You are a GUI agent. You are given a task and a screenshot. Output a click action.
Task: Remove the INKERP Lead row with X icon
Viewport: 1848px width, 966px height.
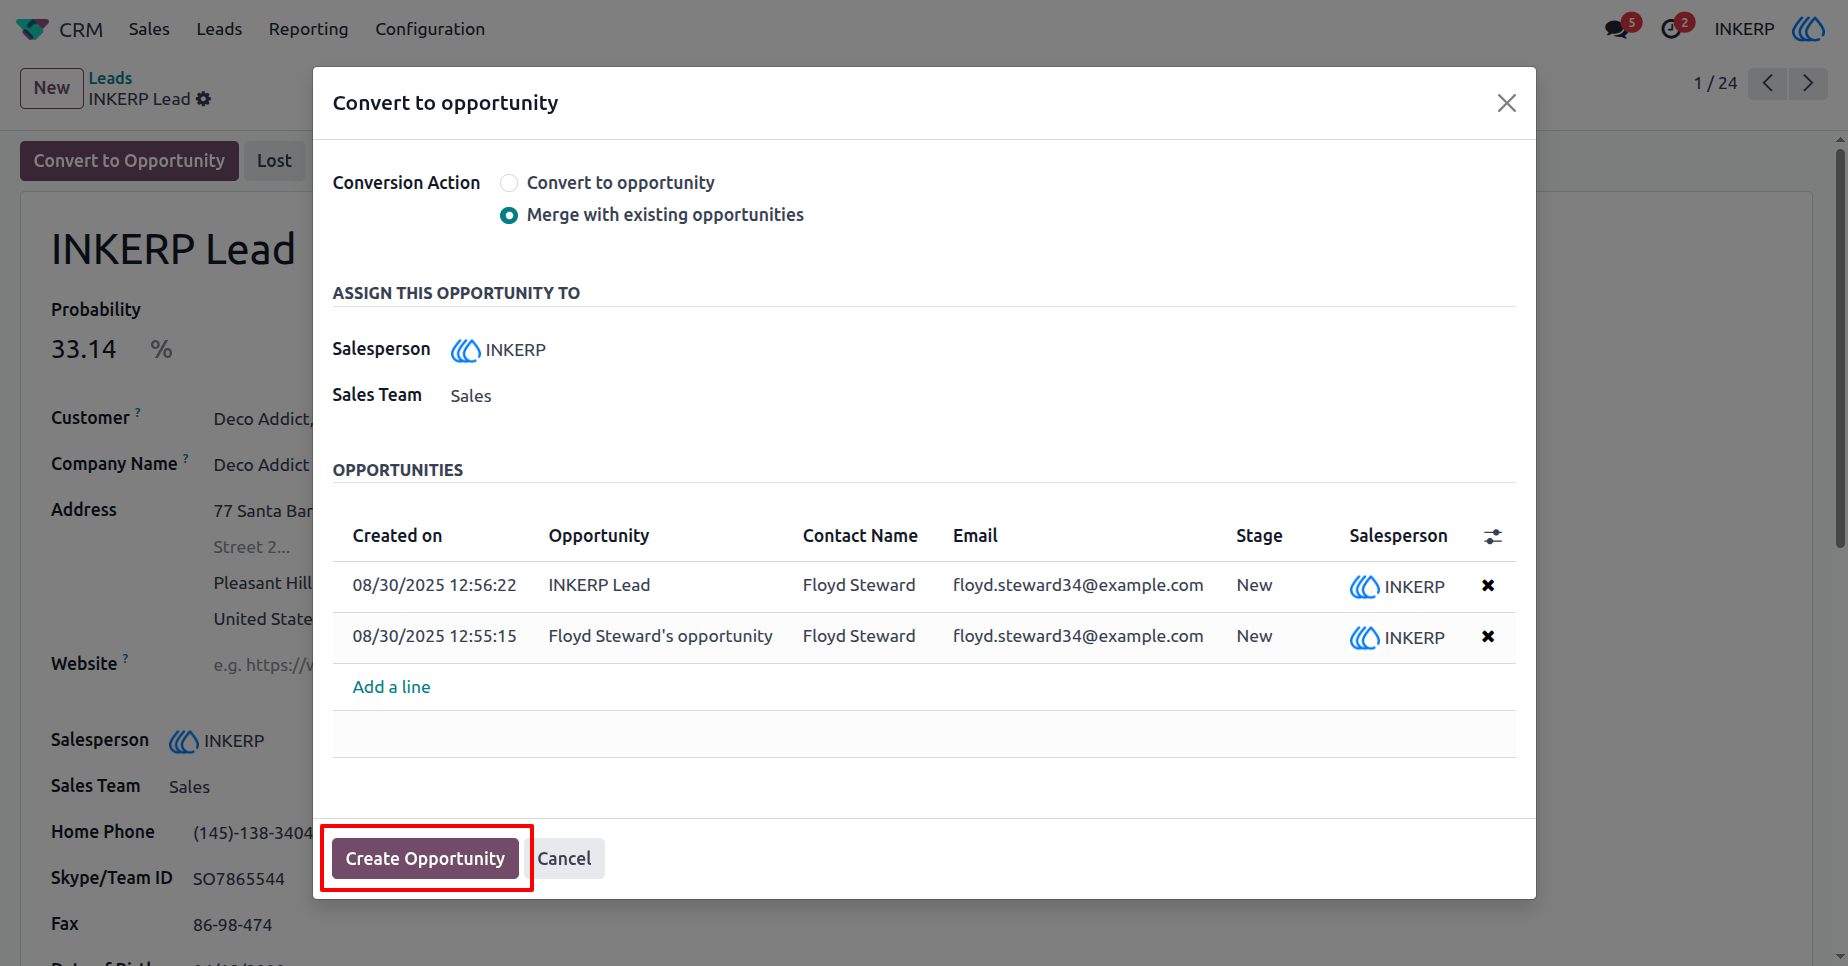pyautogui.click(x=1488, y=586)
